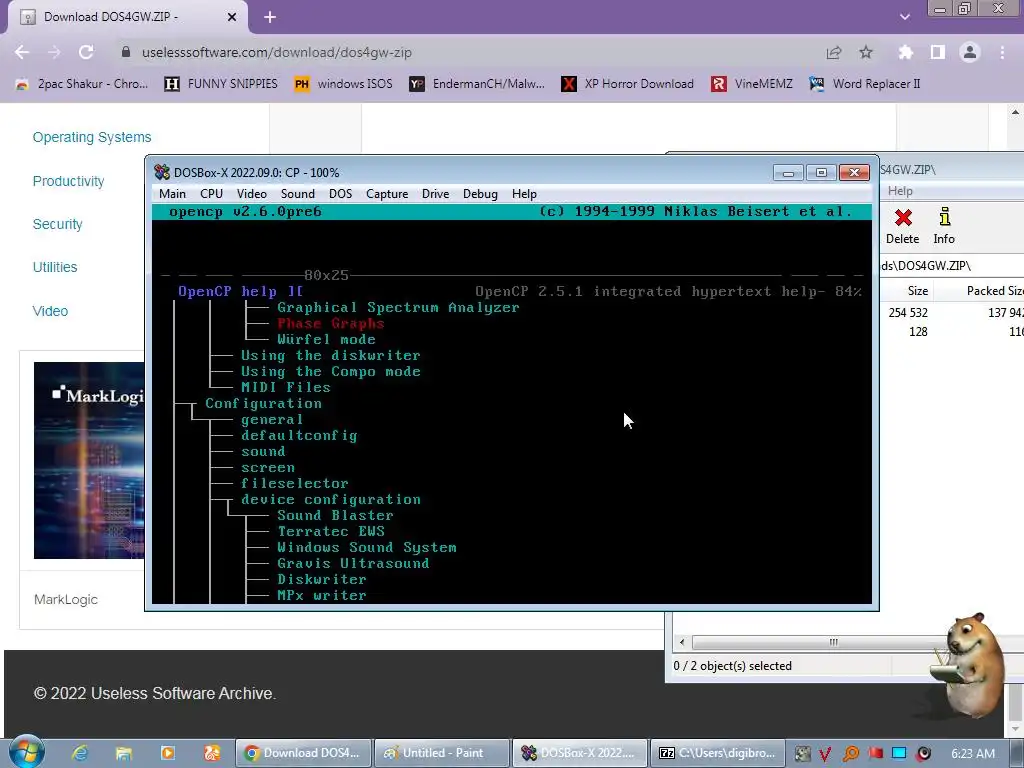Click Size column header in 7-Zip
The width and height of the screenshot is (1024, 768).
point(918,291)
